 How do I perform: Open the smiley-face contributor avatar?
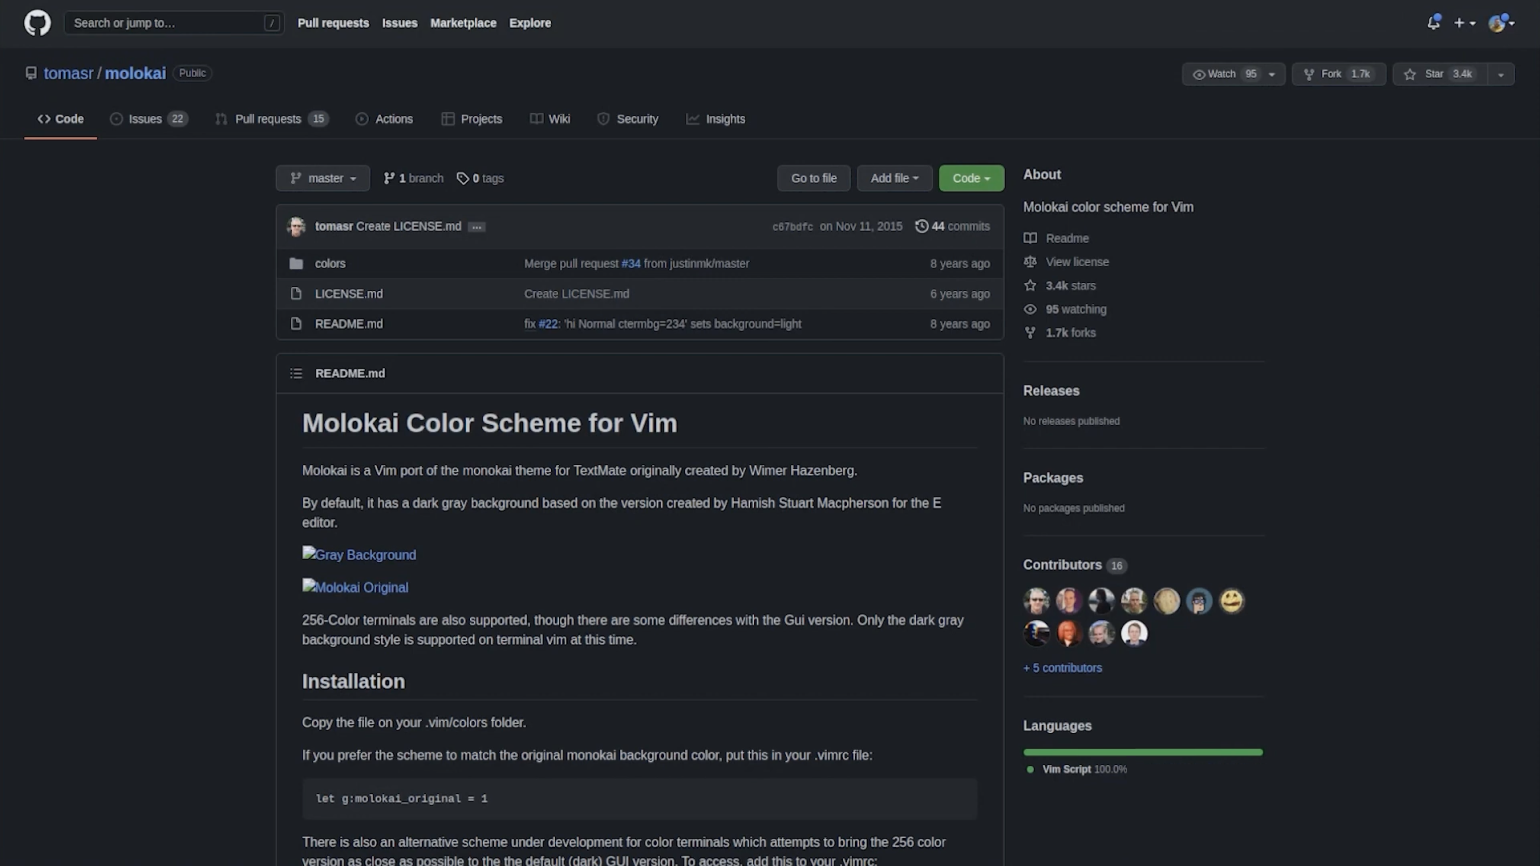tap(1231, 600)
